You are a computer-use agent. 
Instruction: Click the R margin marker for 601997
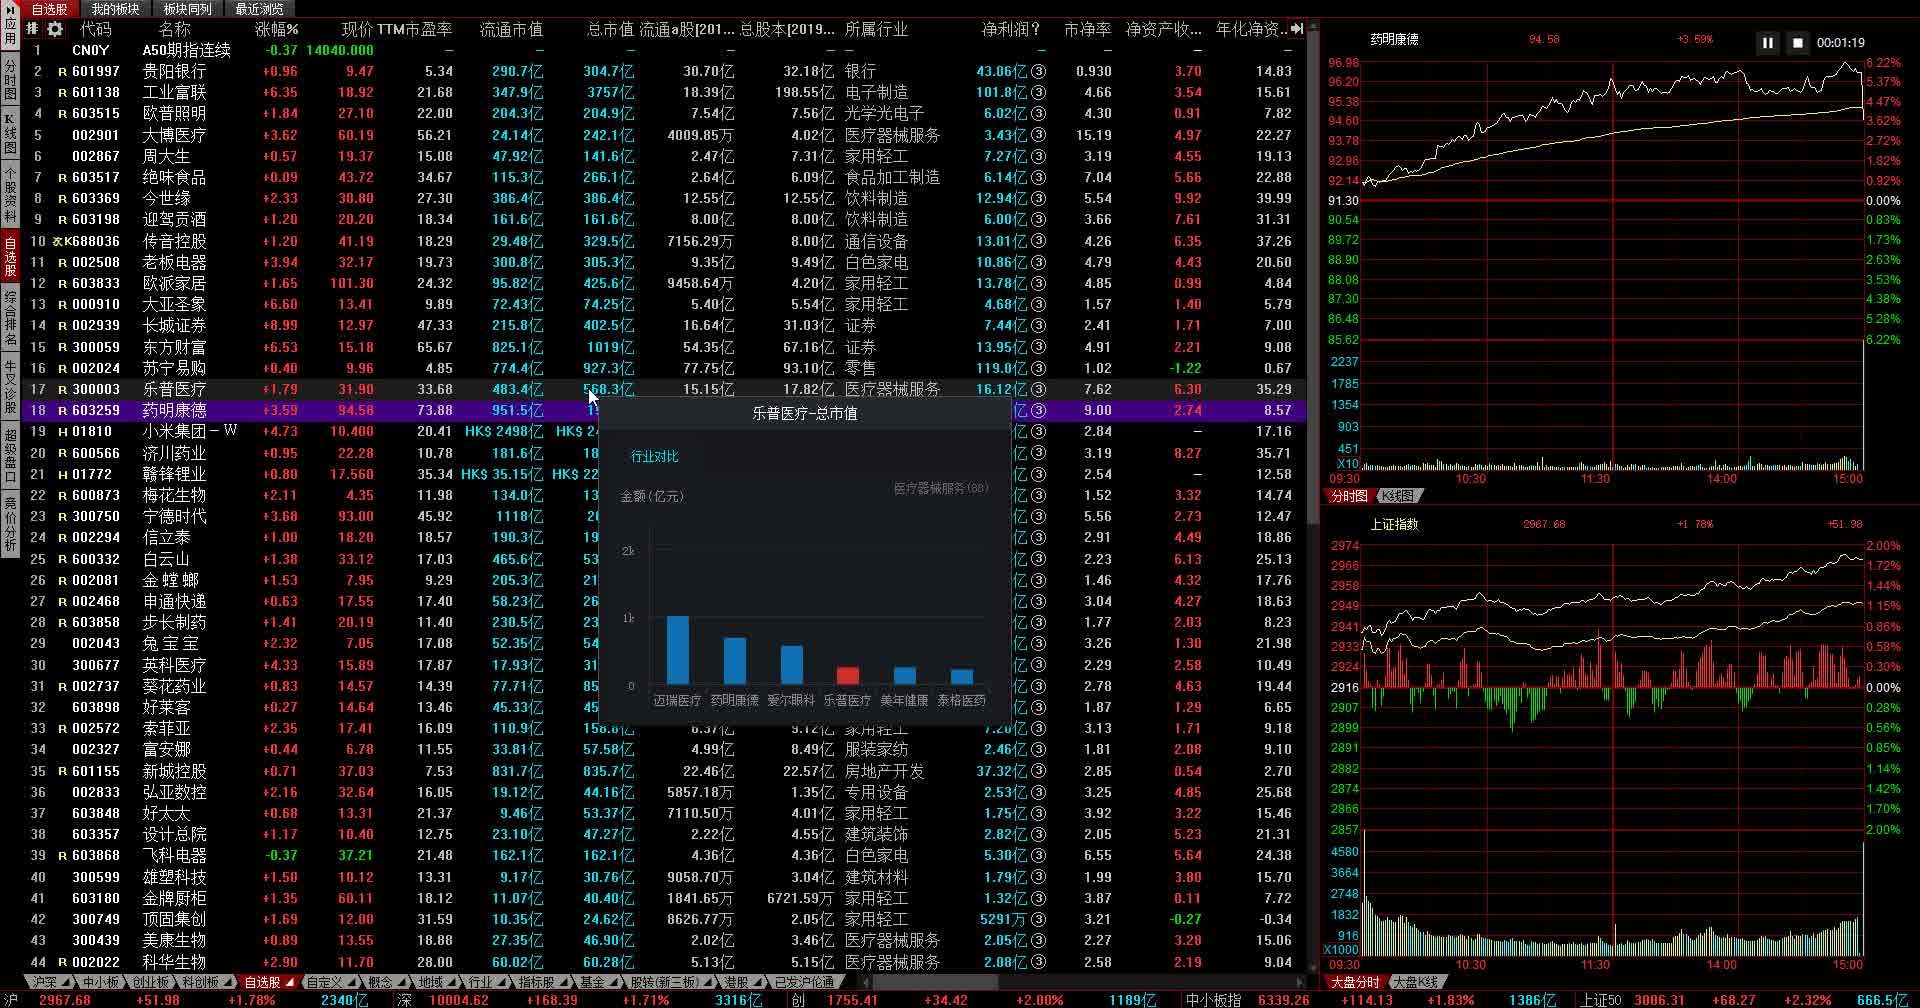coord(62,72)
